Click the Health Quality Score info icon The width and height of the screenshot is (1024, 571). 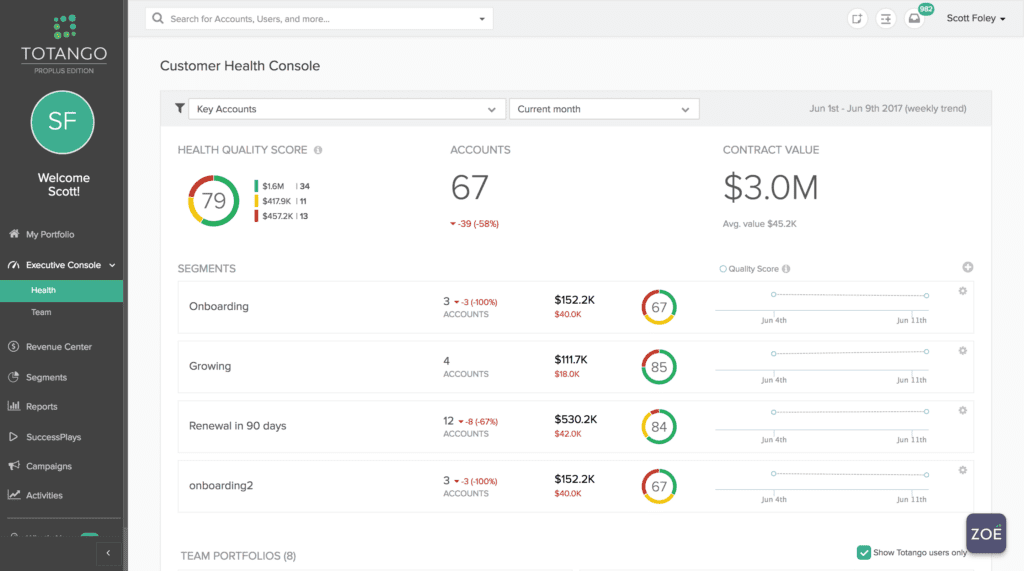coord(318,150)
